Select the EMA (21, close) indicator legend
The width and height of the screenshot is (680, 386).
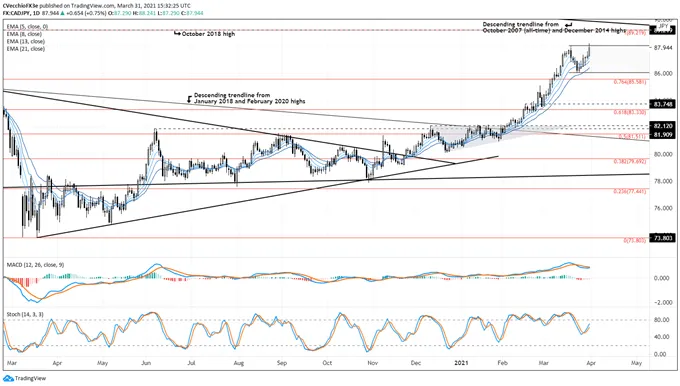click(26, 49)
